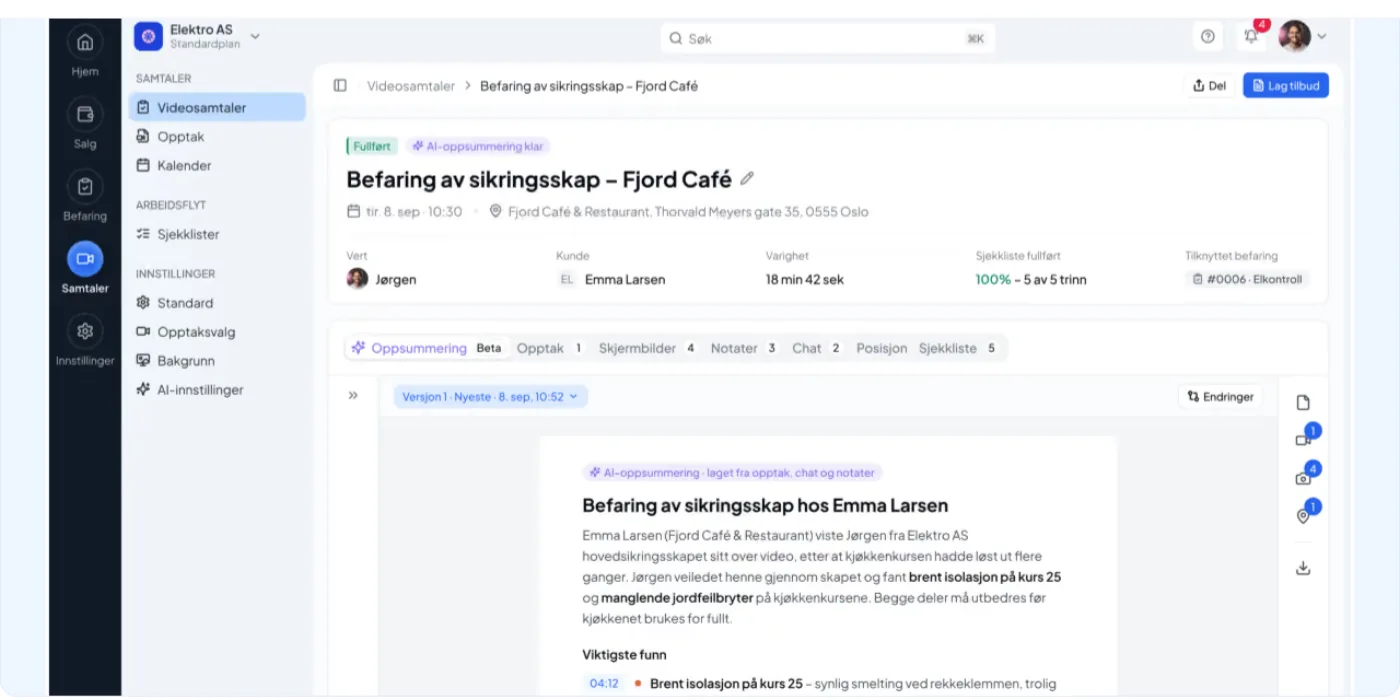Open the notifications bell
Image resolution: width=1400 pixels, height=700 pixels.
[1251, 37]
